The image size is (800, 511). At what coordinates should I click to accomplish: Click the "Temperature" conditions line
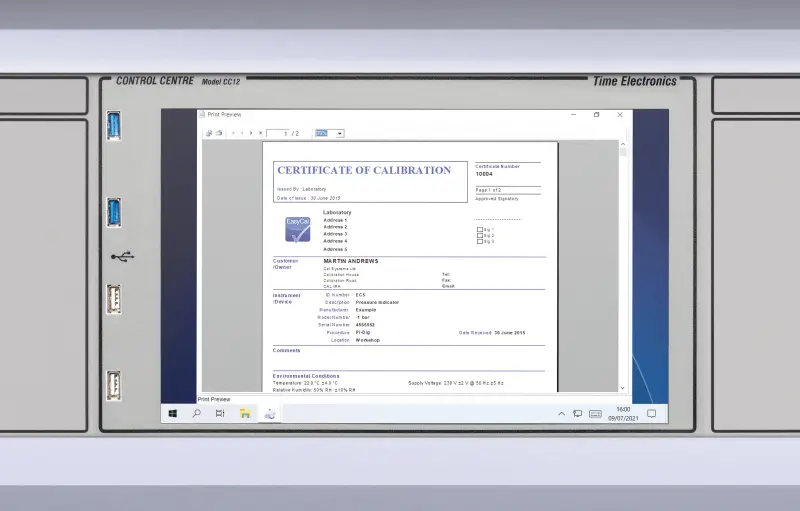tap(305, 383)
